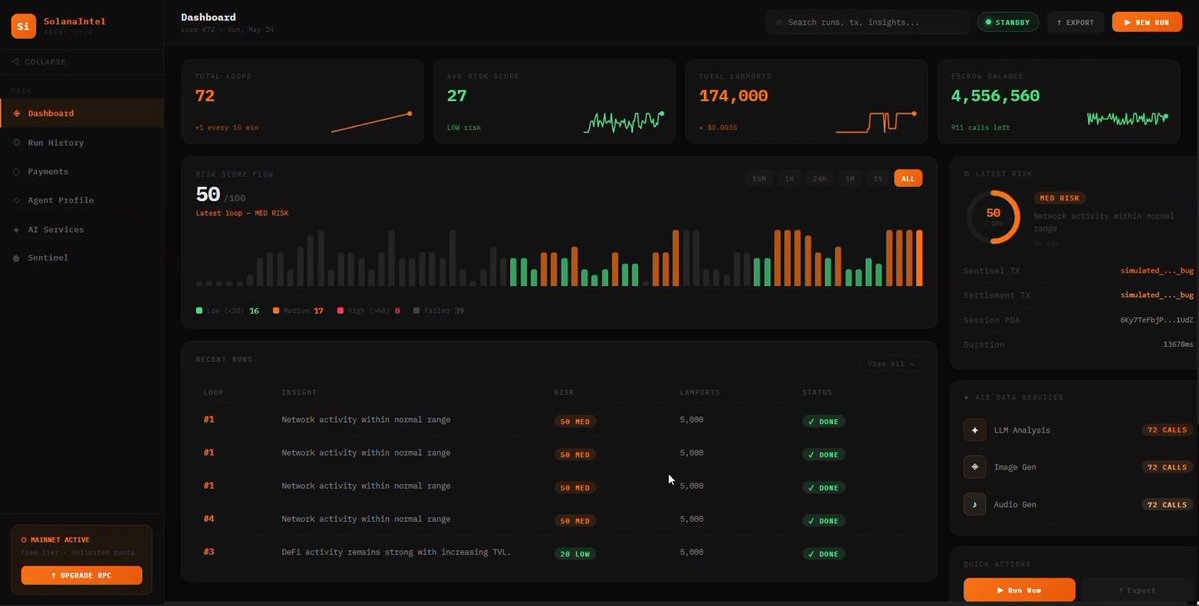The image size is (1199, 606).
Task: Click the rightmost orange bar in risk chart
Action: point(919,258)
